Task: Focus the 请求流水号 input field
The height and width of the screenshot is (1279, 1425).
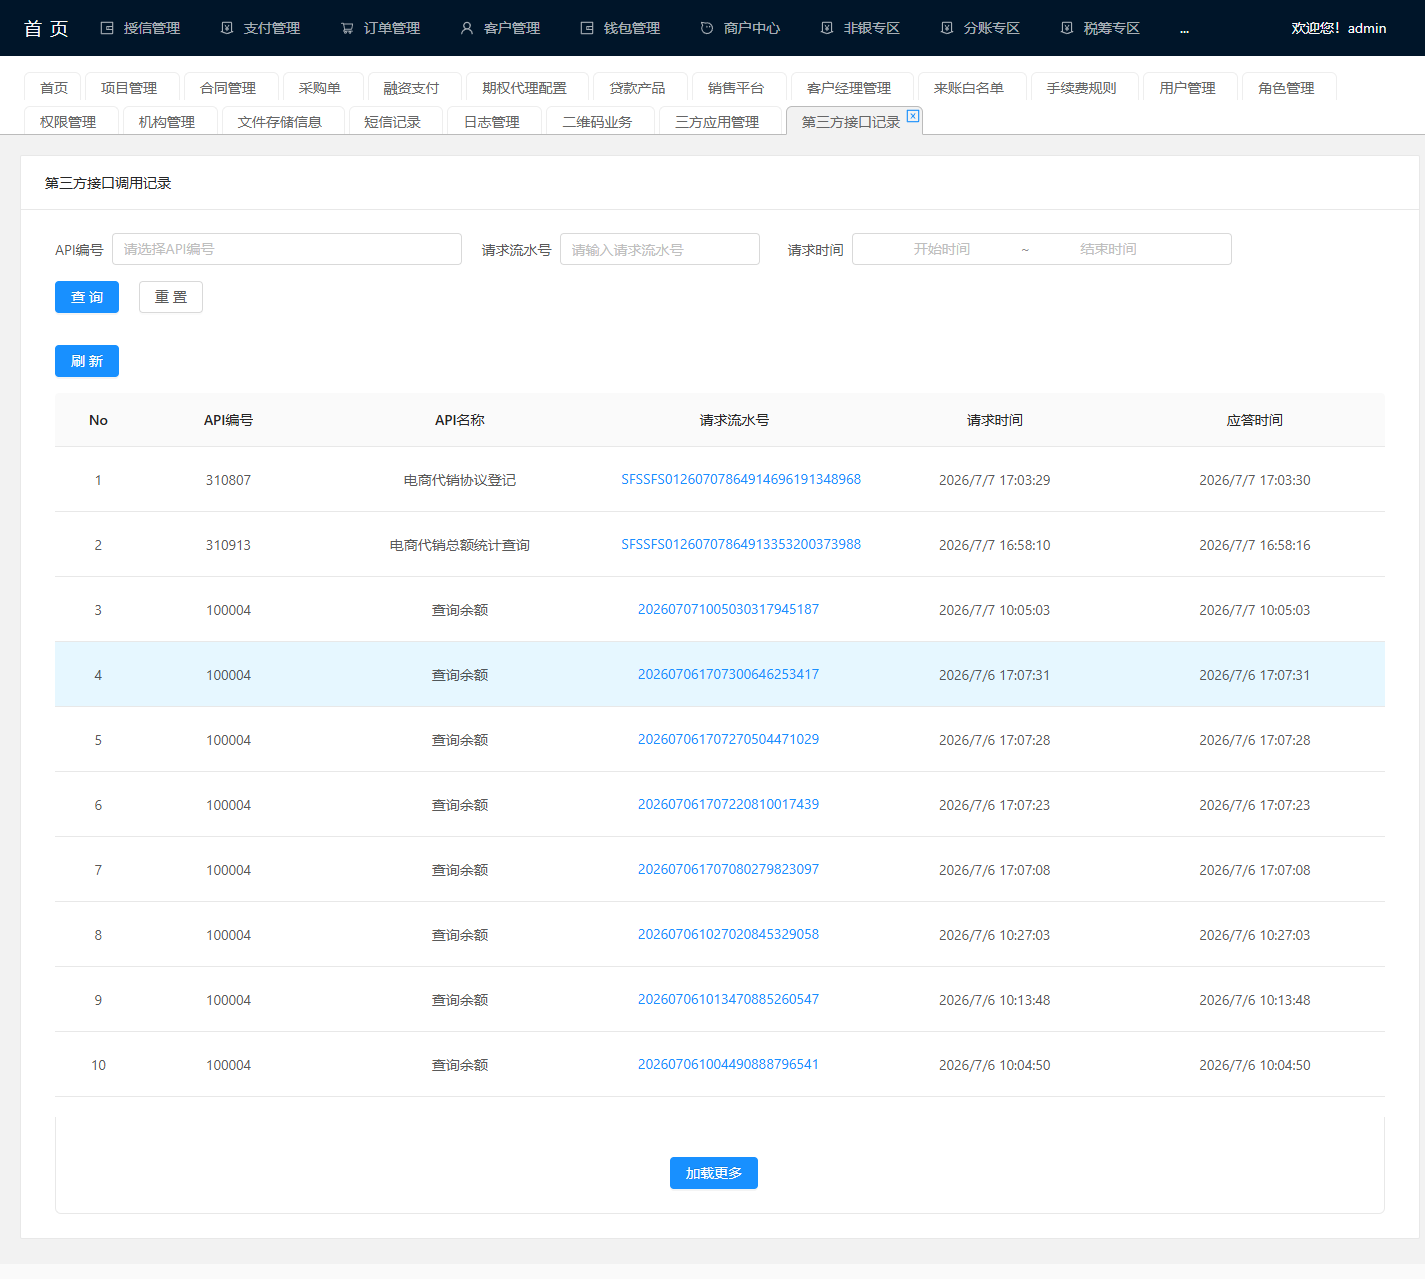Action: point(660,249)
